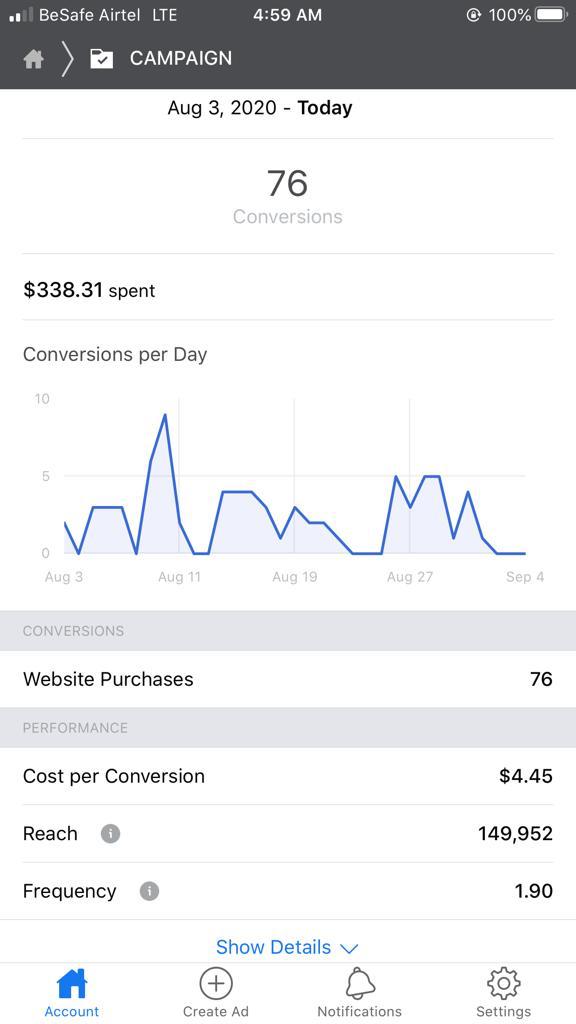Expand Show Details chevron
576x1024 pixels.
click(350, 948)
